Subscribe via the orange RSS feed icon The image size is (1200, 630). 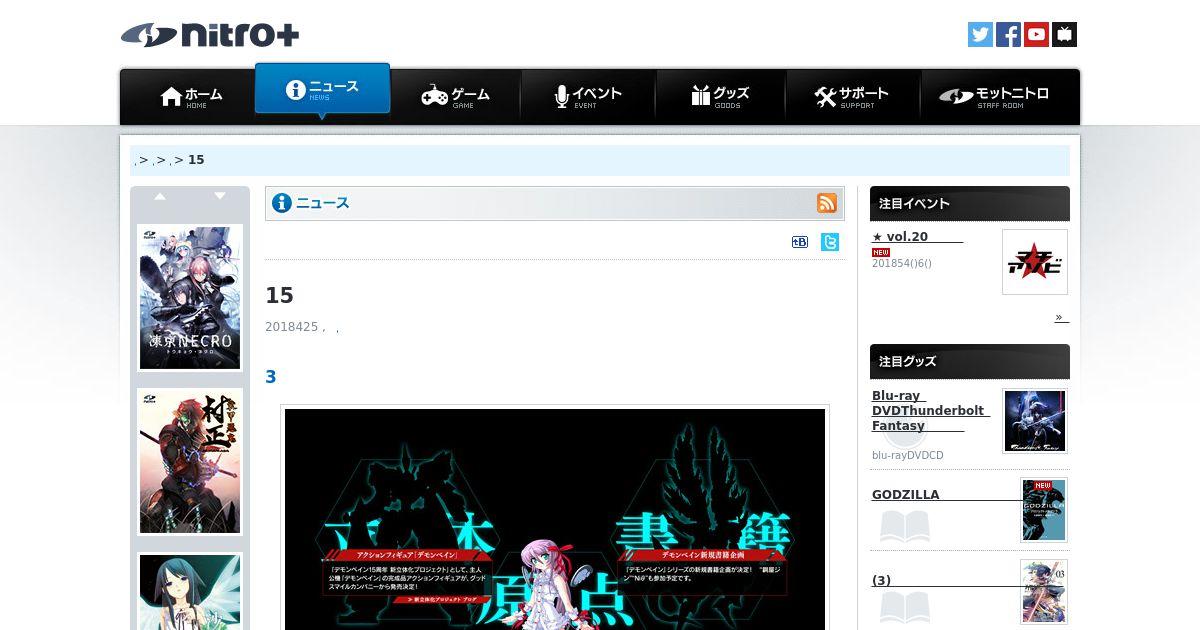point(827,203)
